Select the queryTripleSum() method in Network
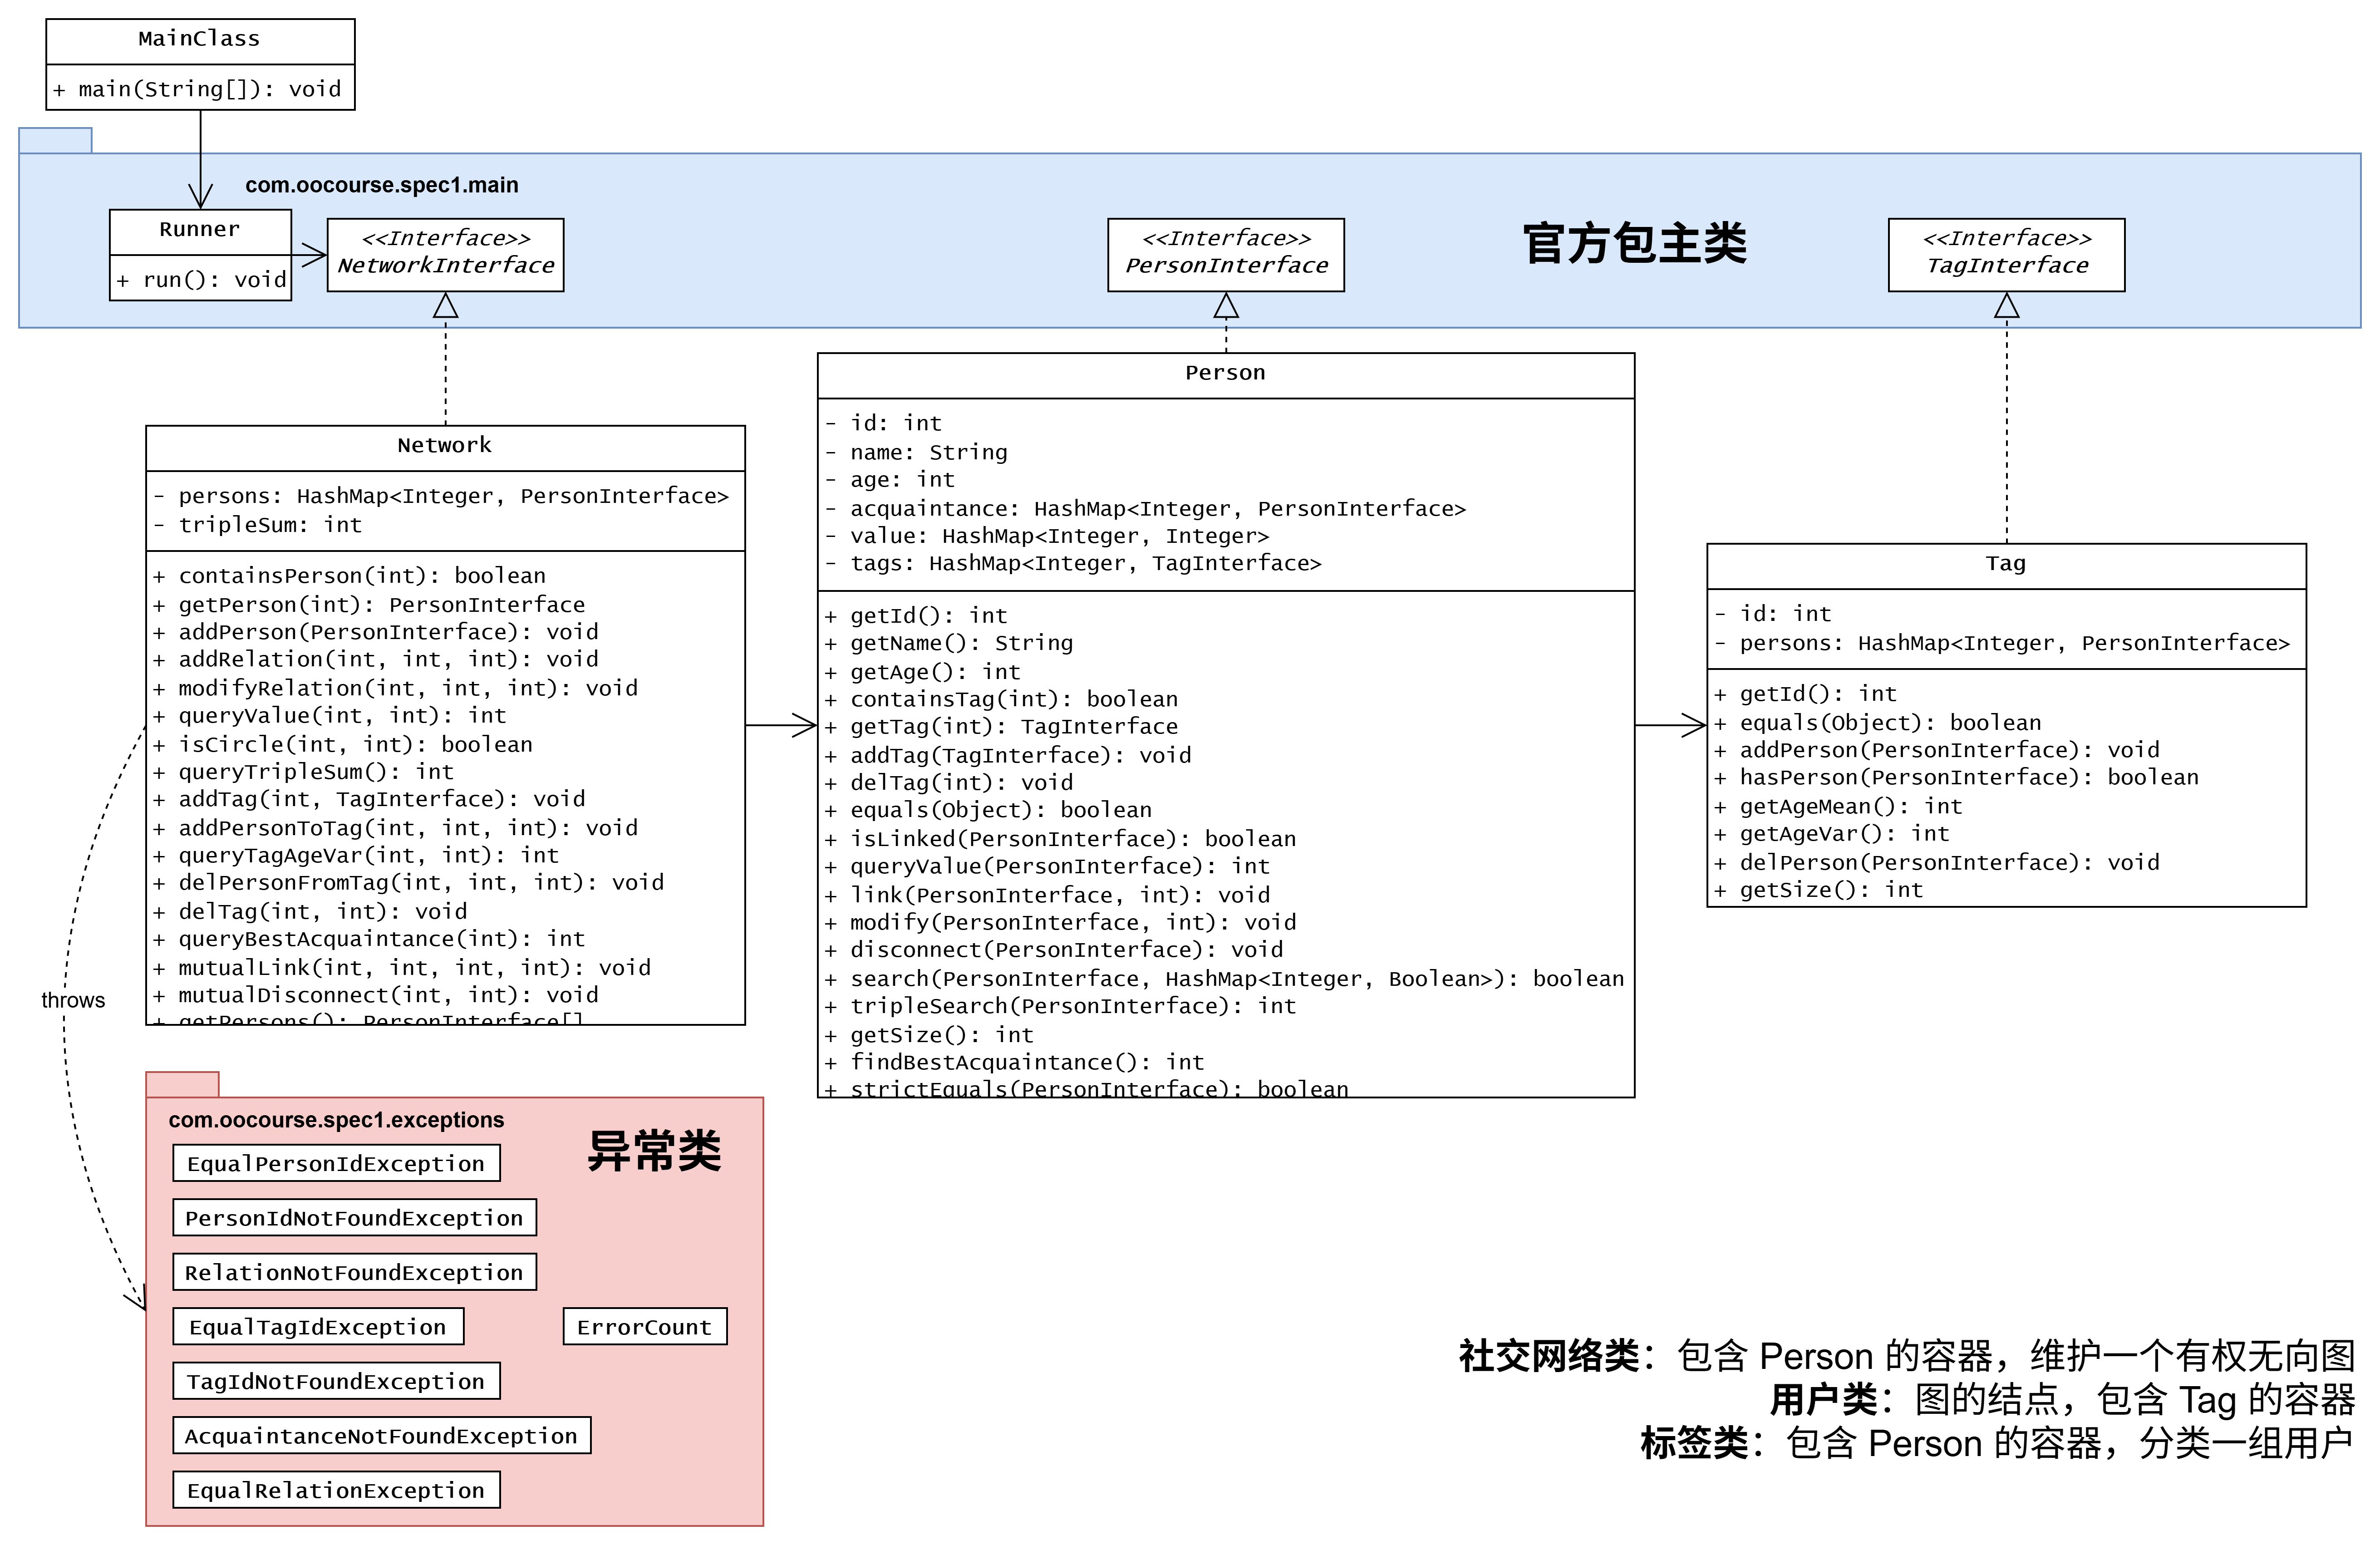The image size is (2380, 1545). pos(315,772)
